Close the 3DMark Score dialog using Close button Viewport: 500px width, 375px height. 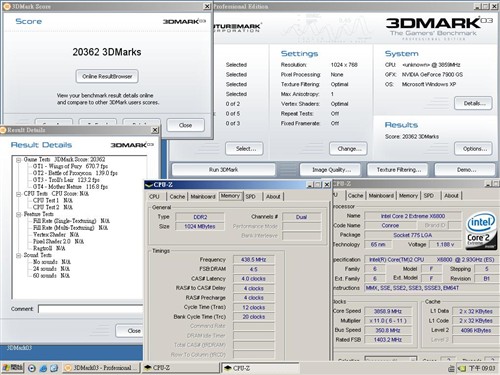tap(185, 125)
